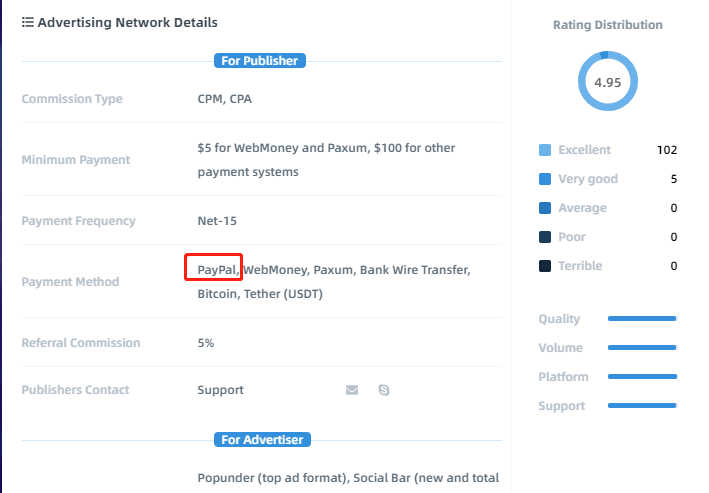Click the Excellent rating color swatch
The image size is (709, 493).
tap(545, 150)
